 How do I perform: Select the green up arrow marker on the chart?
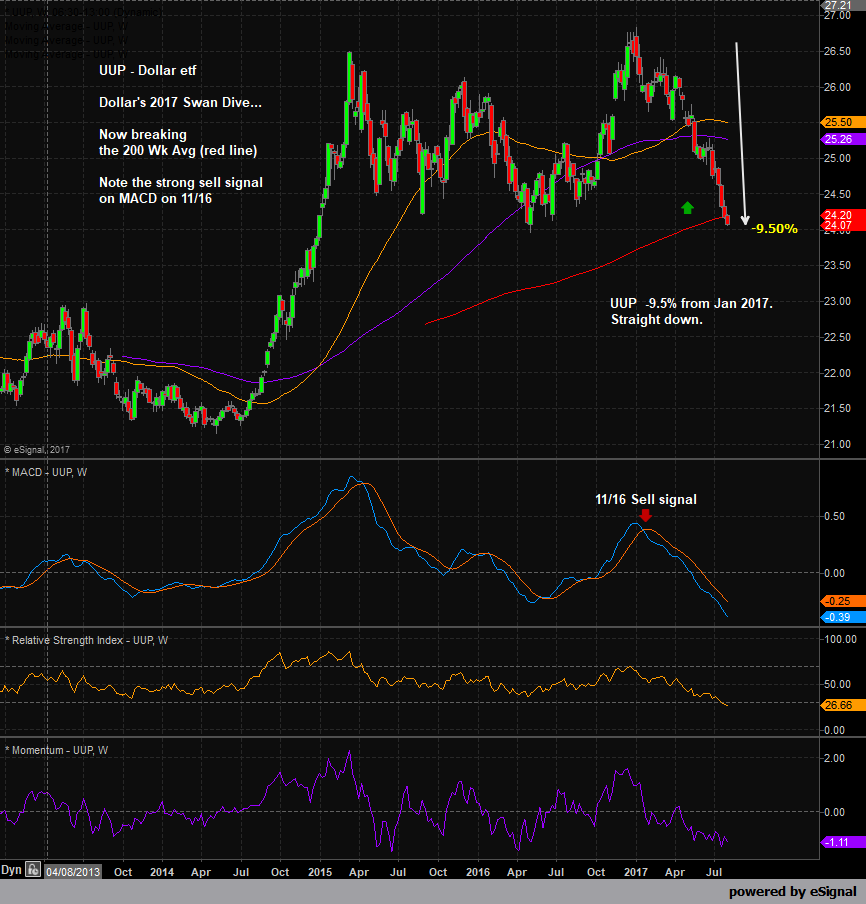(687, 208)
